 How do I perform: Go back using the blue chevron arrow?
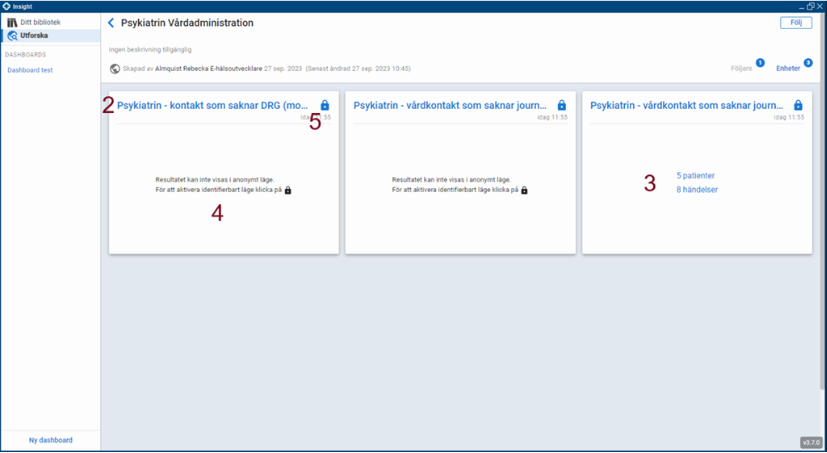111,23
